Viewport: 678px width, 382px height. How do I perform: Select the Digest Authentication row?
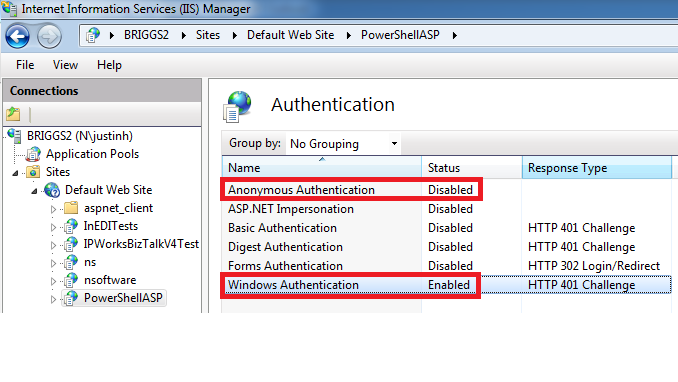click(446, 247)
